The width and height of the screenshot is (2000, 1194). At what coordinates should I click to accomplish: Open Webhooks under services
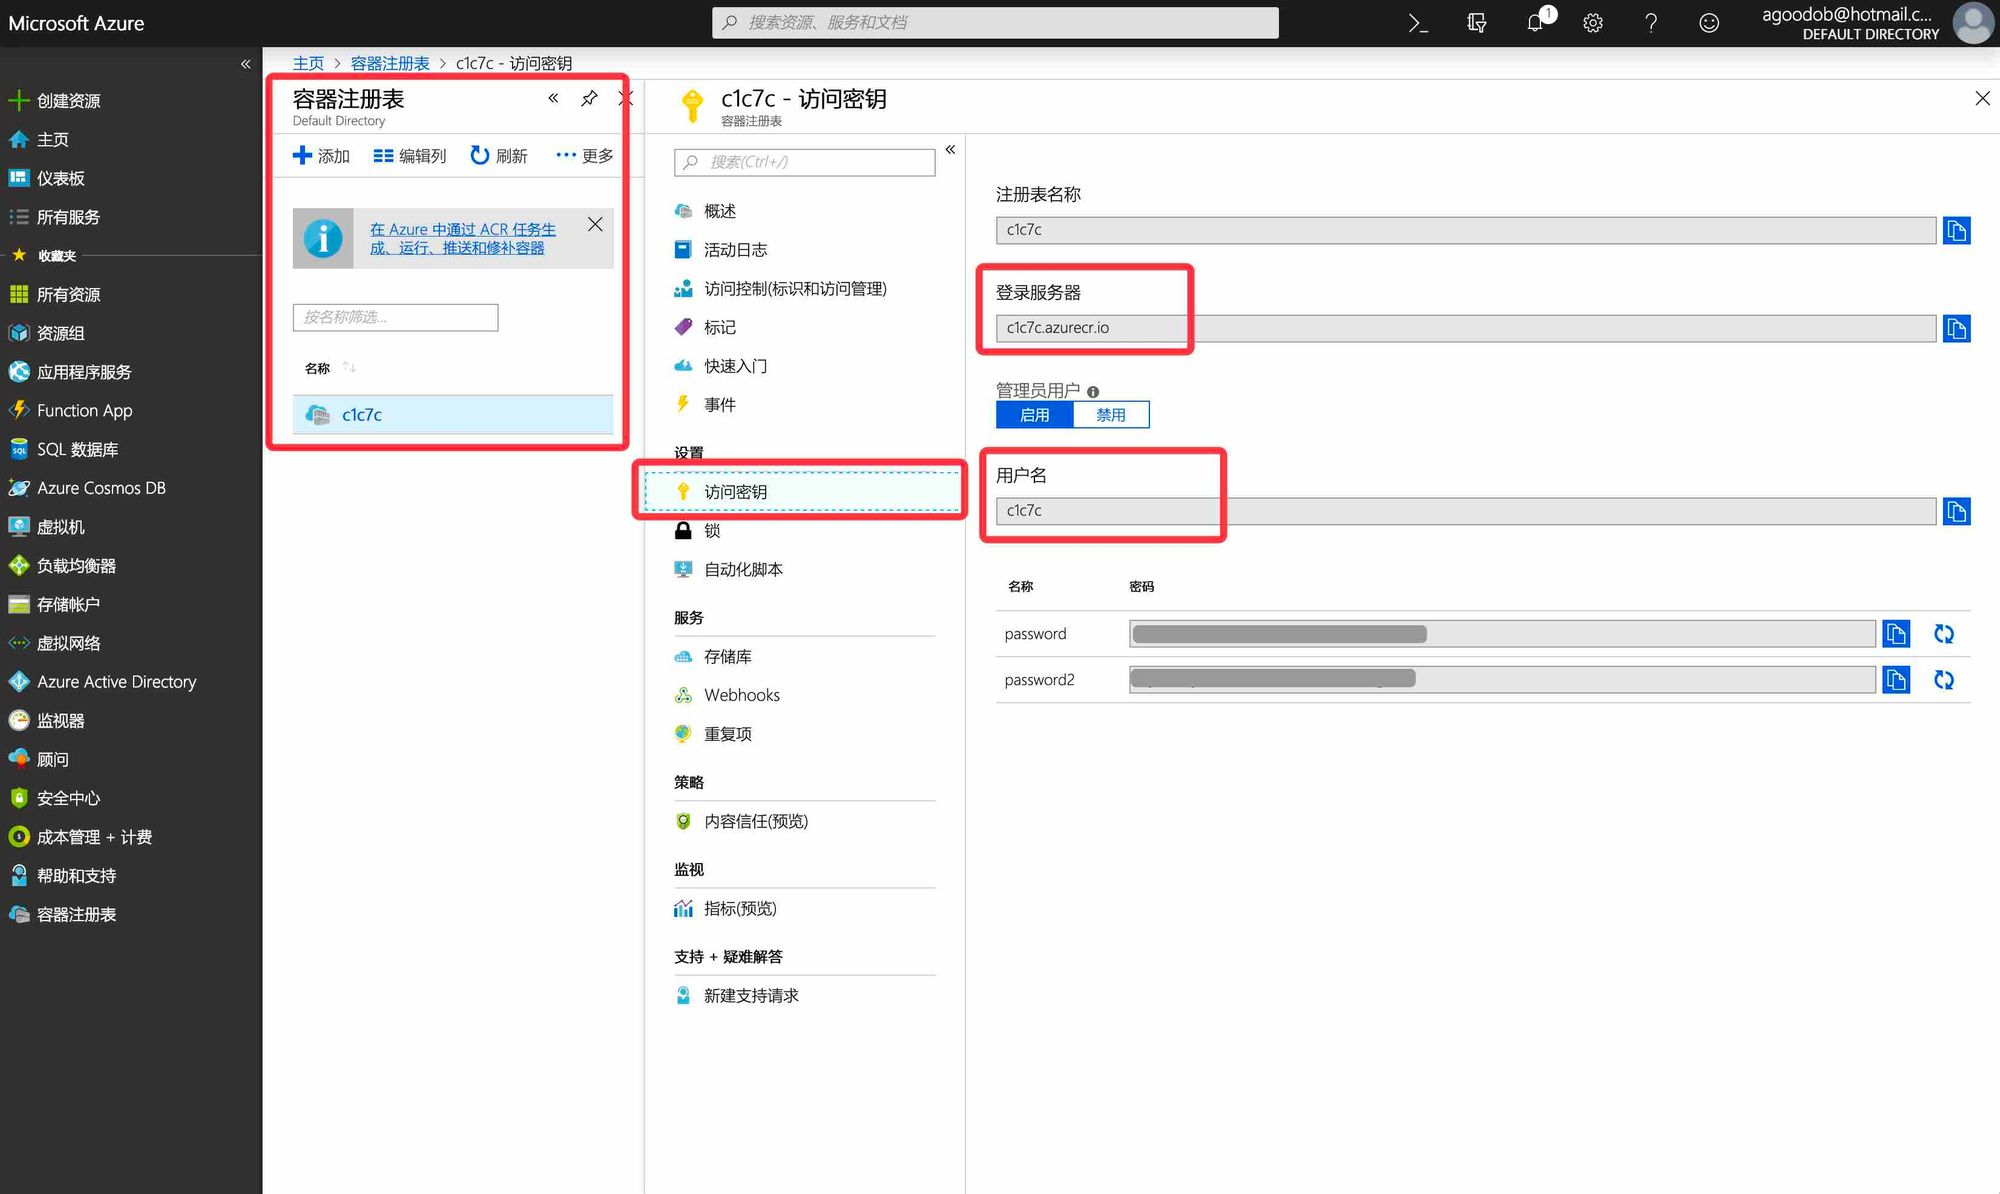741,695
